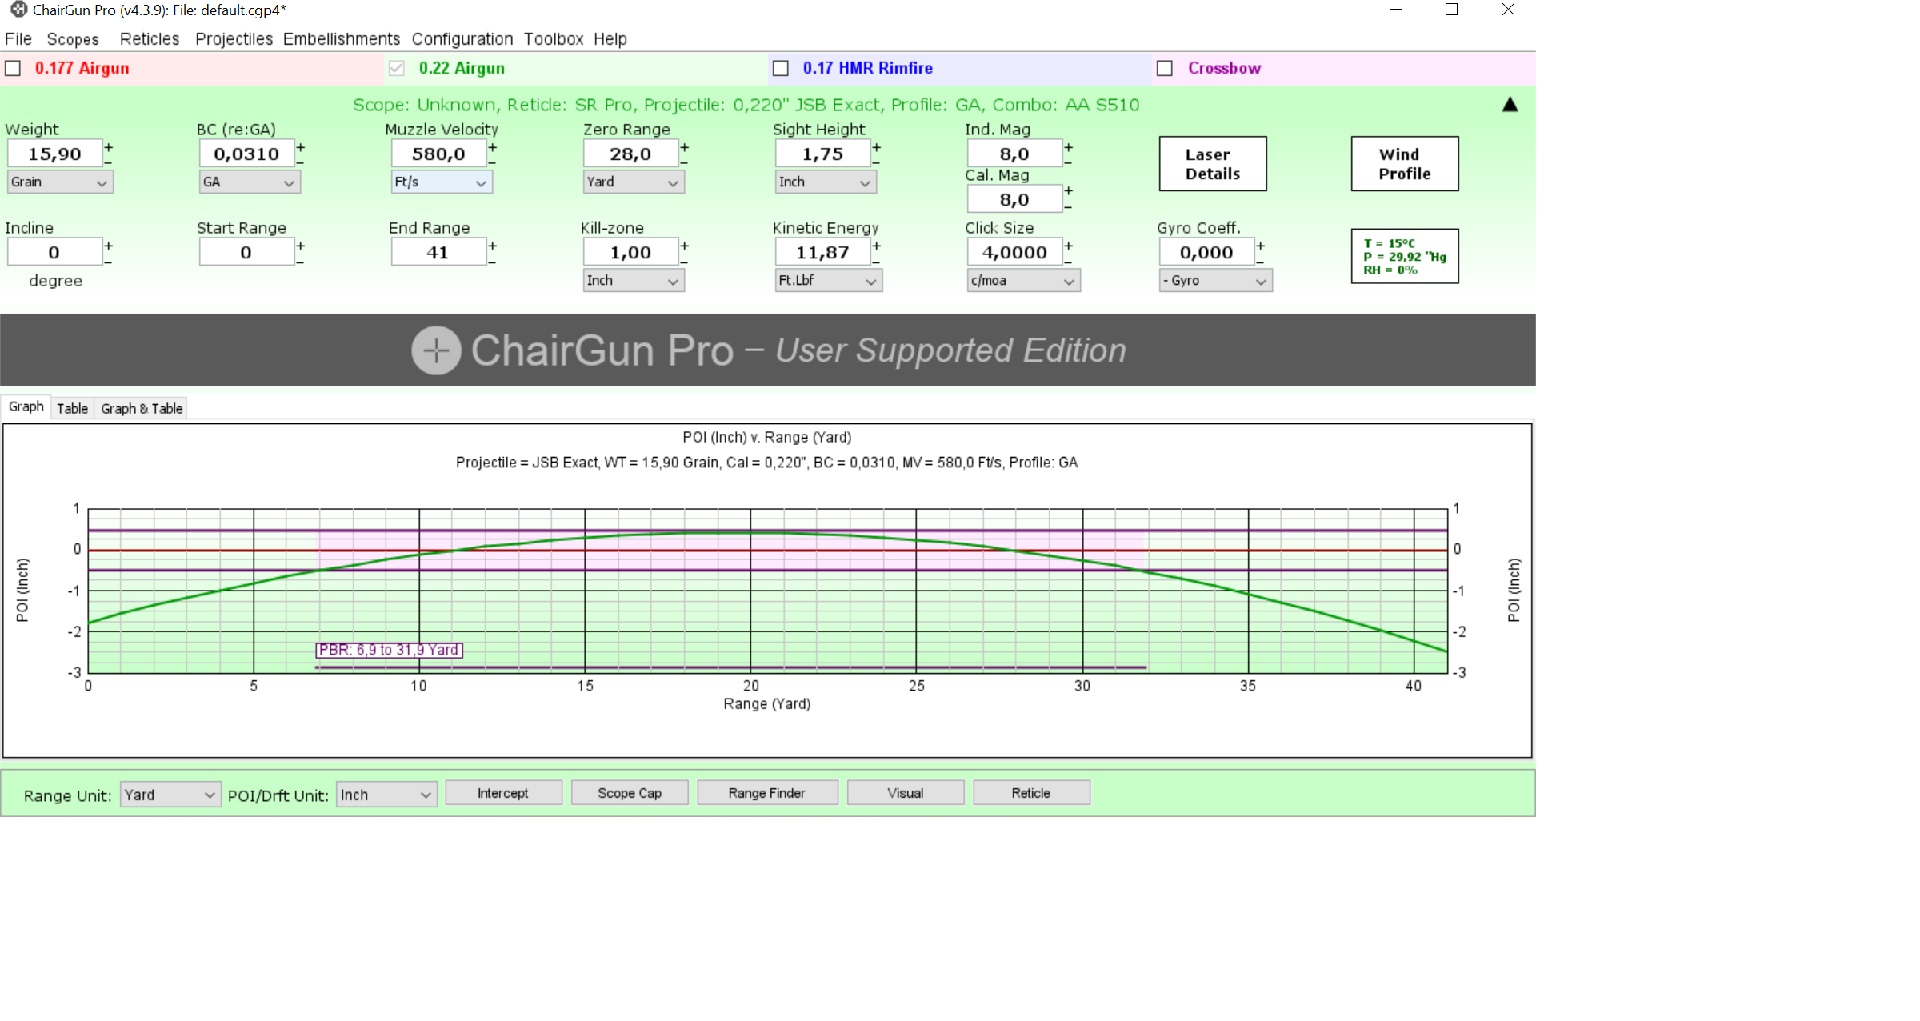Increase Gyro Coeff. with the plus stepper
This screenshot has height=1021, width=1920.
(x=1260, y=246)
